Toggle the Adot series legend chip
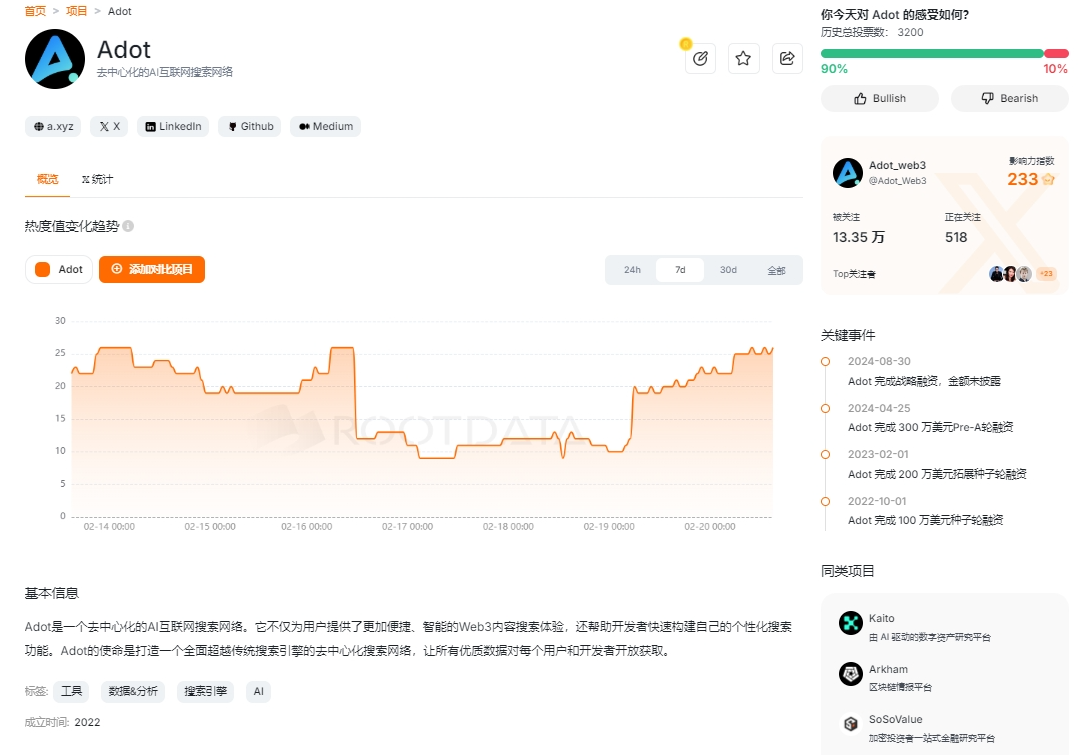Viewport: 1086px width, 755px height. pos(59,269)
